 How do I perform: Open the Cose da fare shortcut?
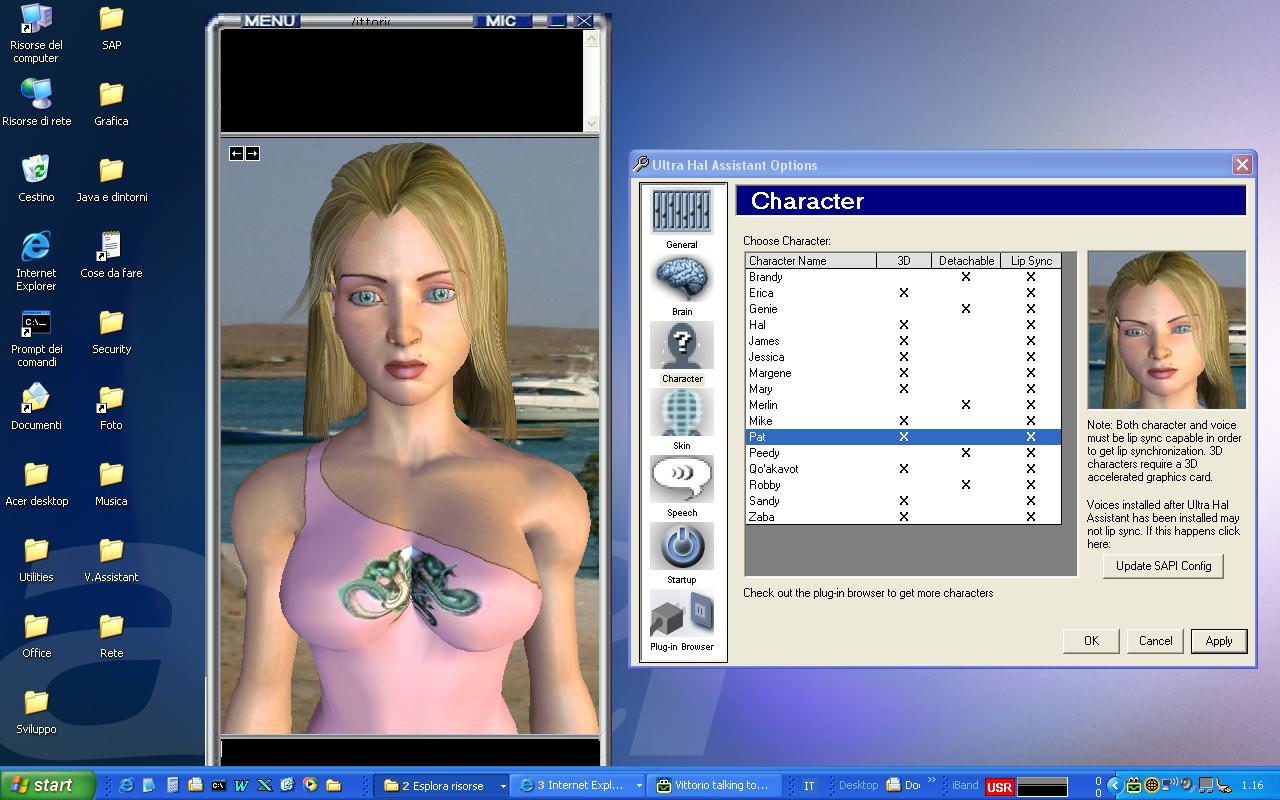[x=111, y=255]
